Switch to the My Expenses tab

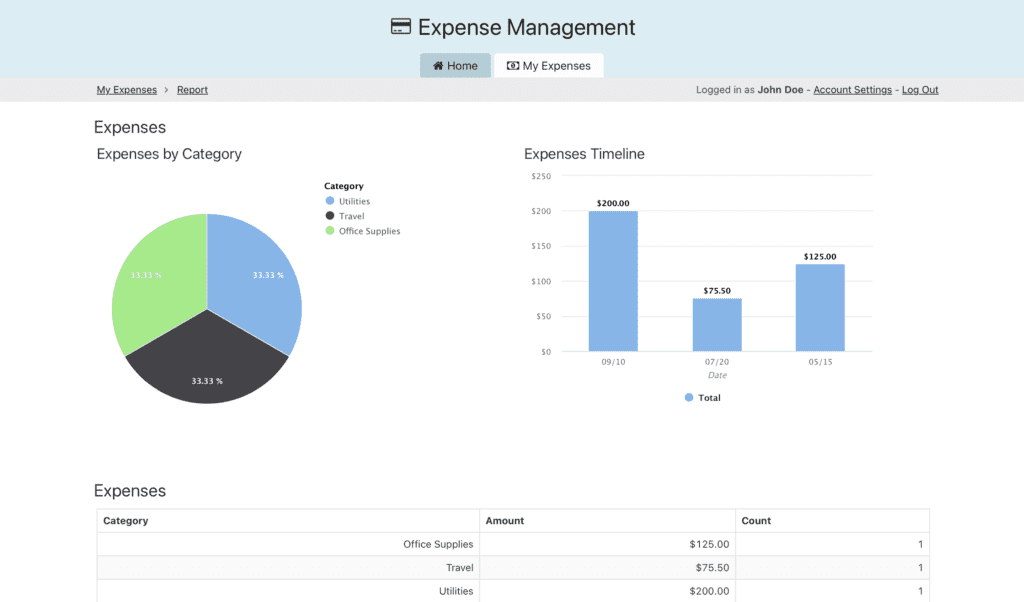click(548, 66)
